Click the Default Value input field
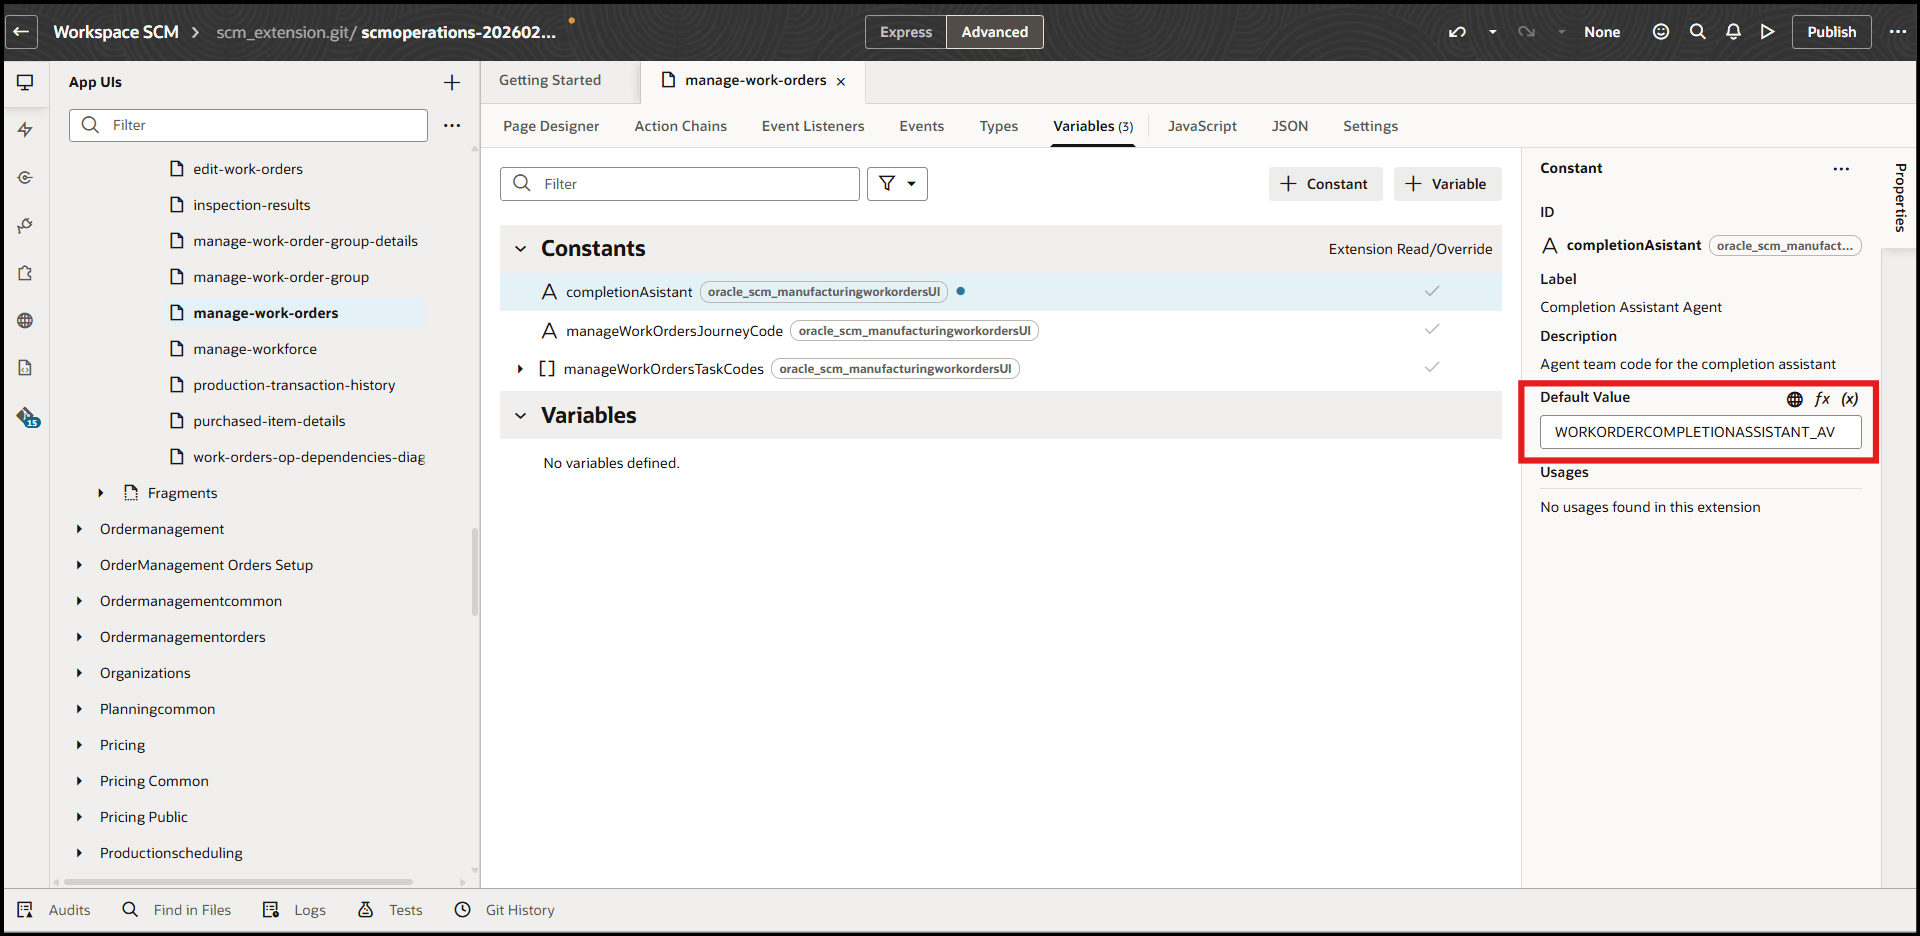 pos(1700,432)
